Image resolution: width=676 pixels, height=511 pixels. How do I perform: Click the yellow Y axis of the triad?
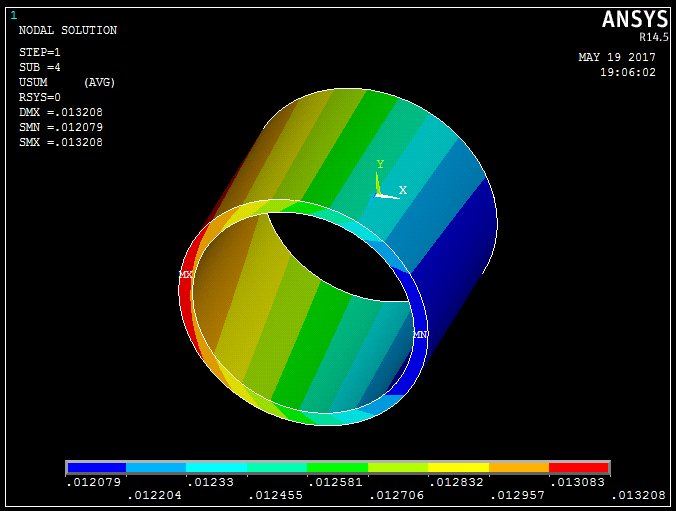[x=378, y=180]
